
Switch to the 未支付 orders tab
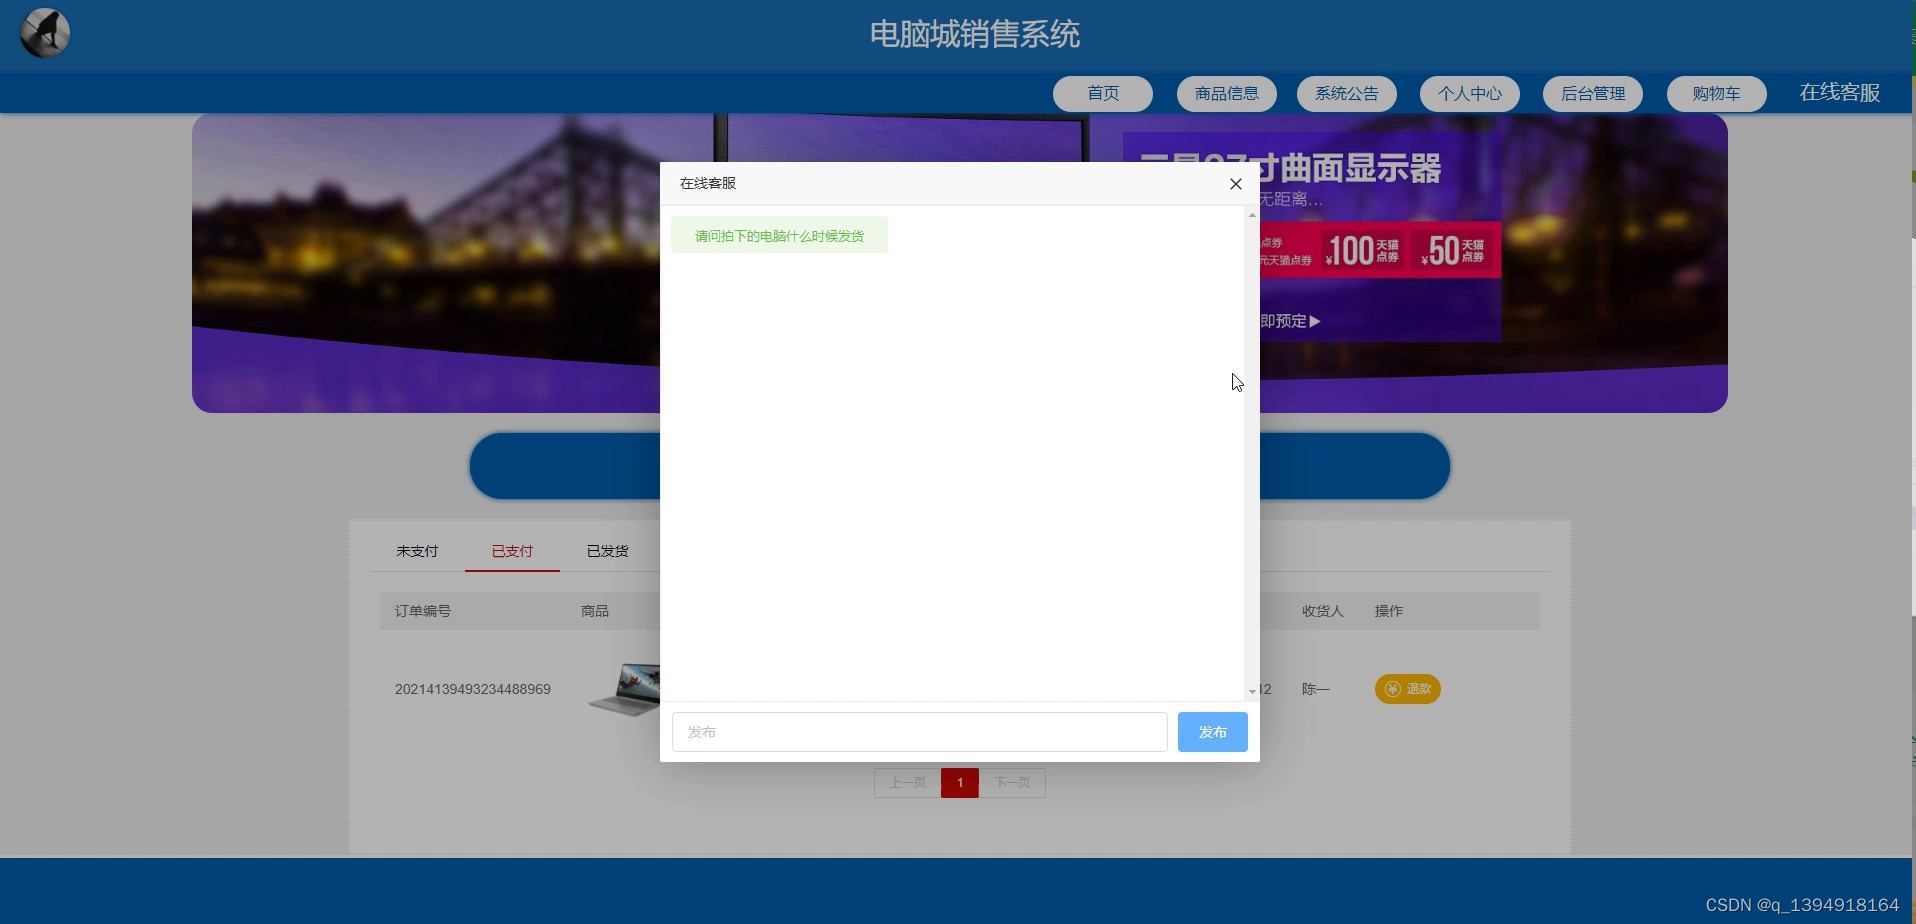[417, 551]
